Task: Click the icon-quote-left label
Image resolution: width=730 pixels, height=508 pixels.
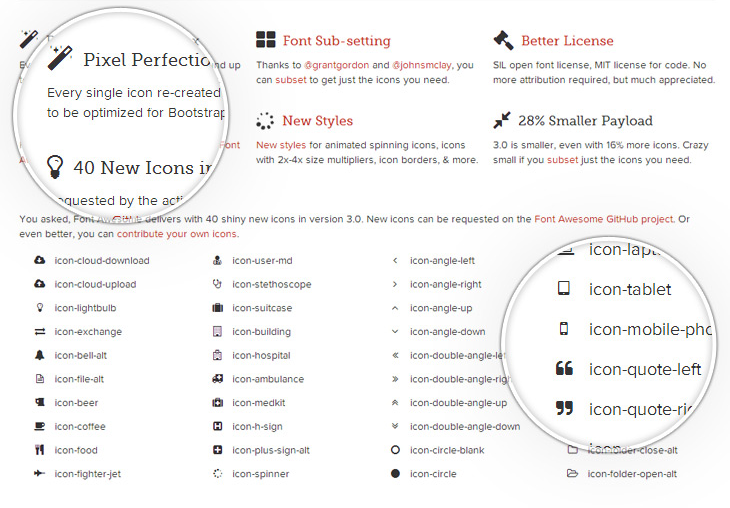Action: click(x=645, y=369)
